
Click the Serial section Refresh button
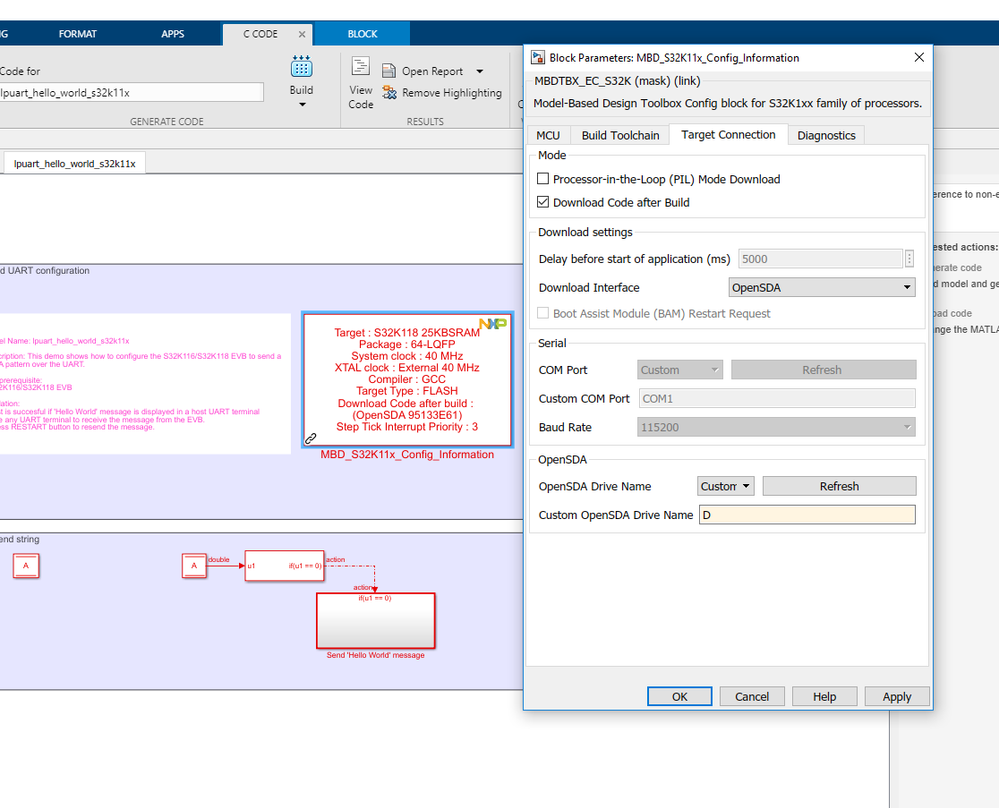click(823, 370)
